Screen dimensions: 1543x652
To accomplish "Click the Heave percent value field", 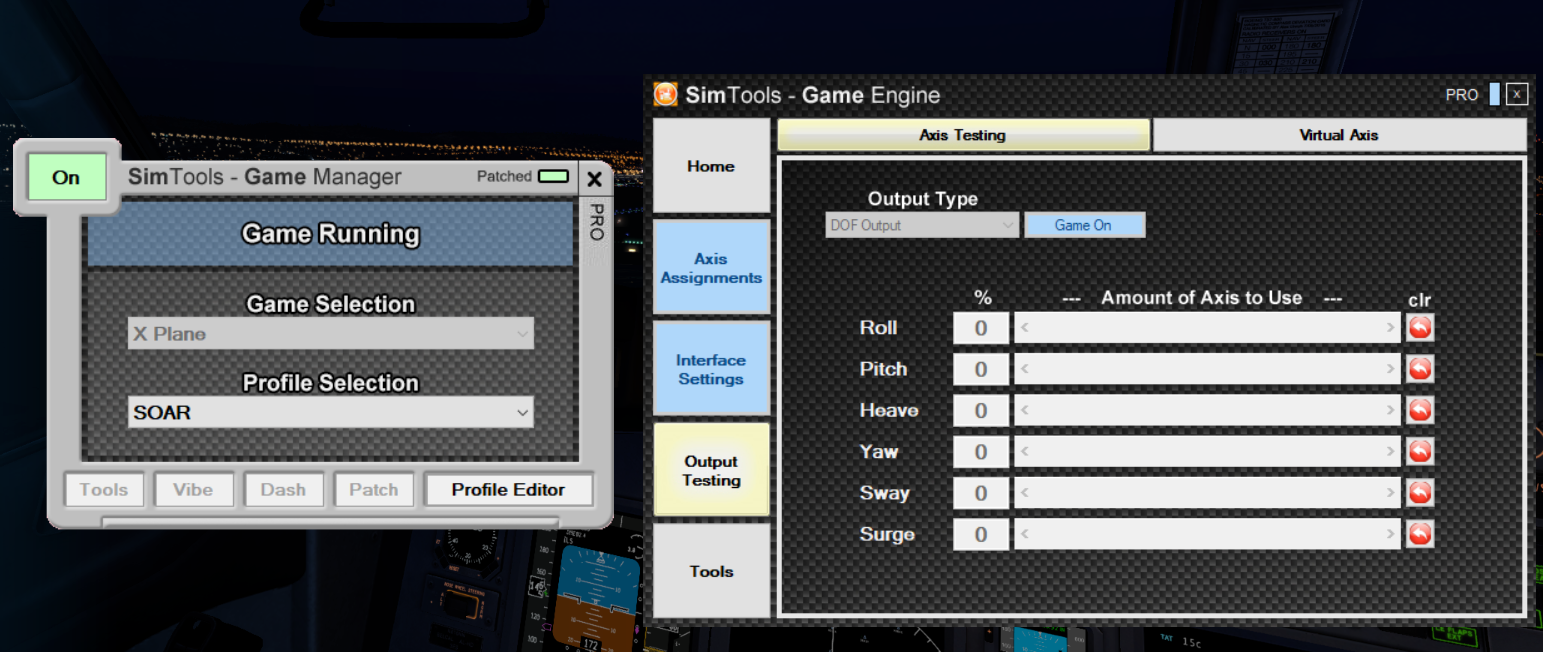I will 981,411.
